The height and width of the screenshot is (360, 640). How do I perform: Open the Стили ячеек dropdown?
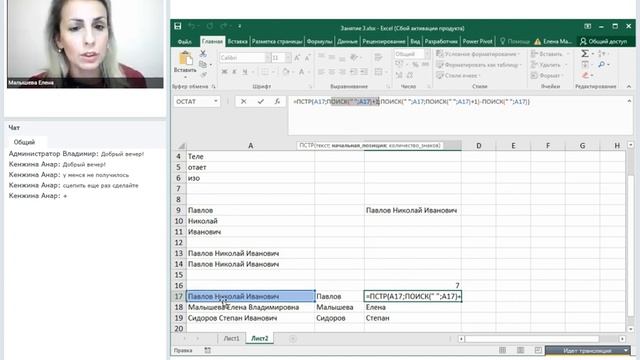[x=459, y=75]
